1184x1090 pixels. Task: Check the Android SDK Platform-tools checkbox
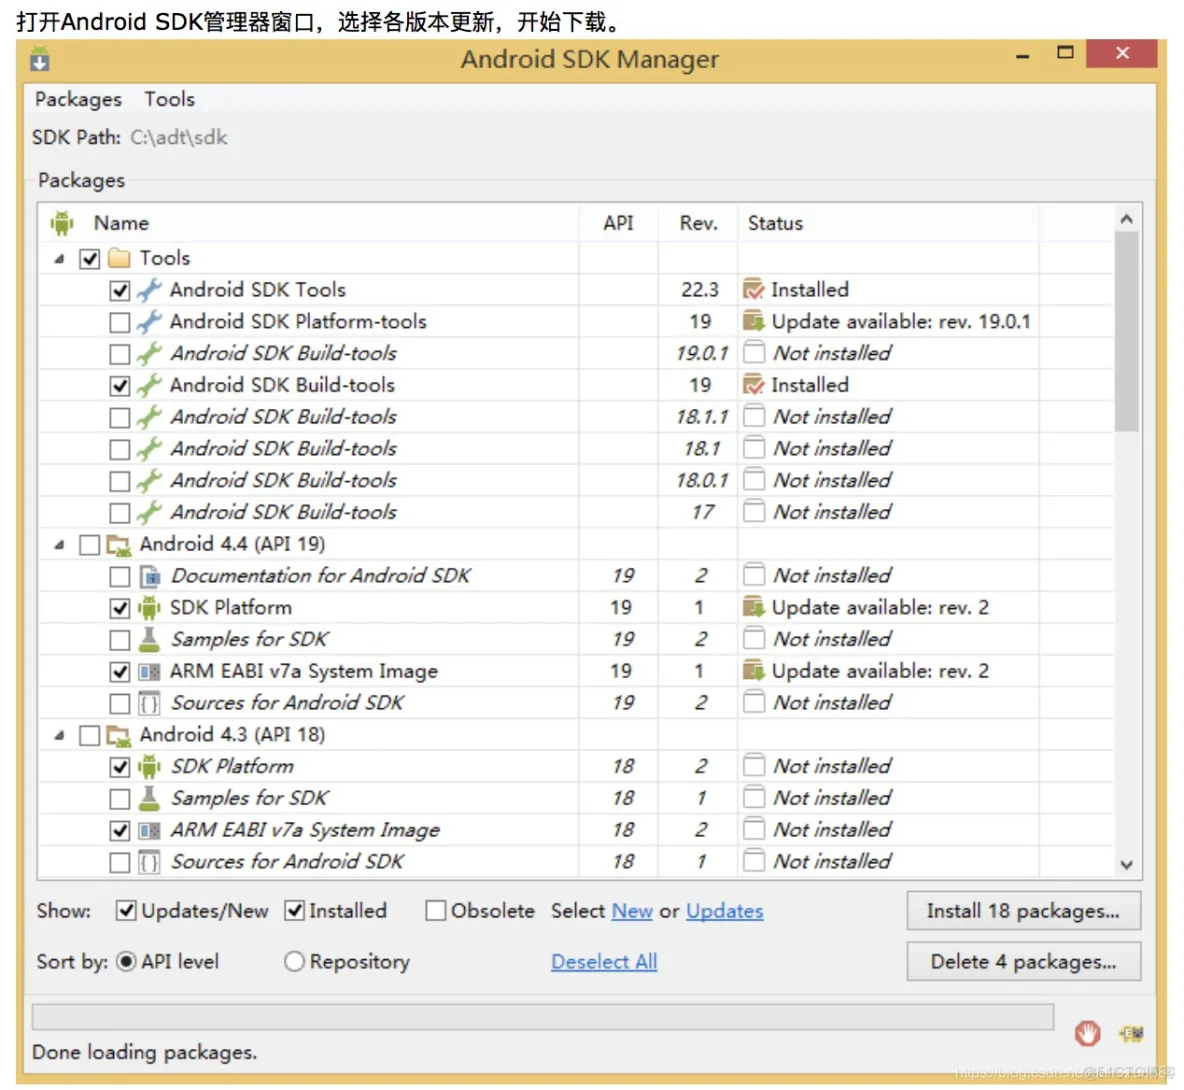point(119,322)
